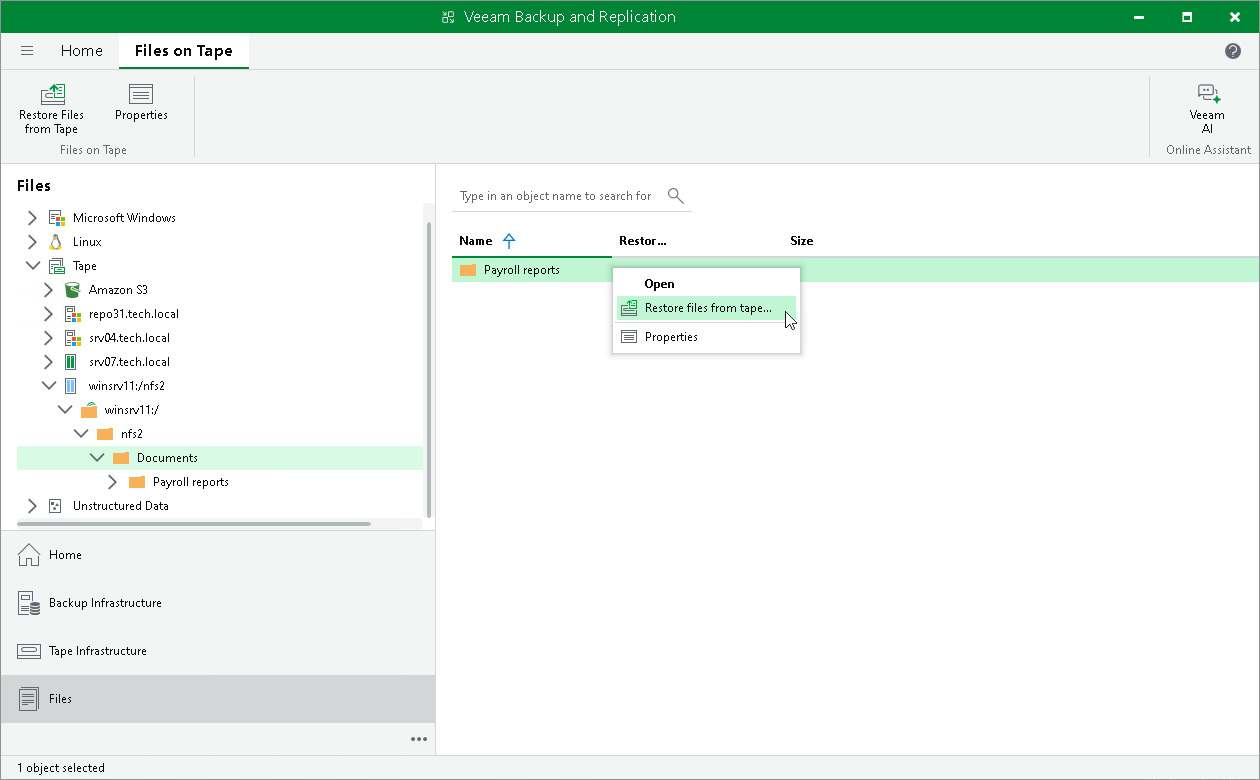Click the Linux penguin icon

coord(57,241)
